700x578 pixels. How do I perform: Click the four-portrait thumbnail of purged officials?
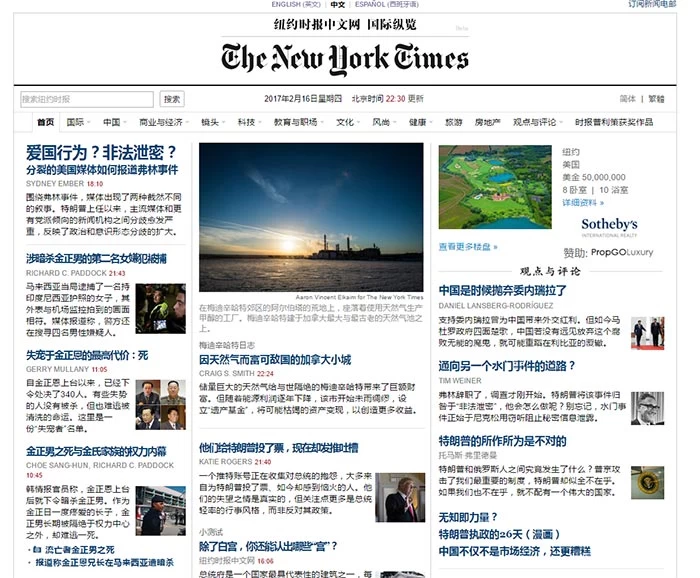click(160, 405)
